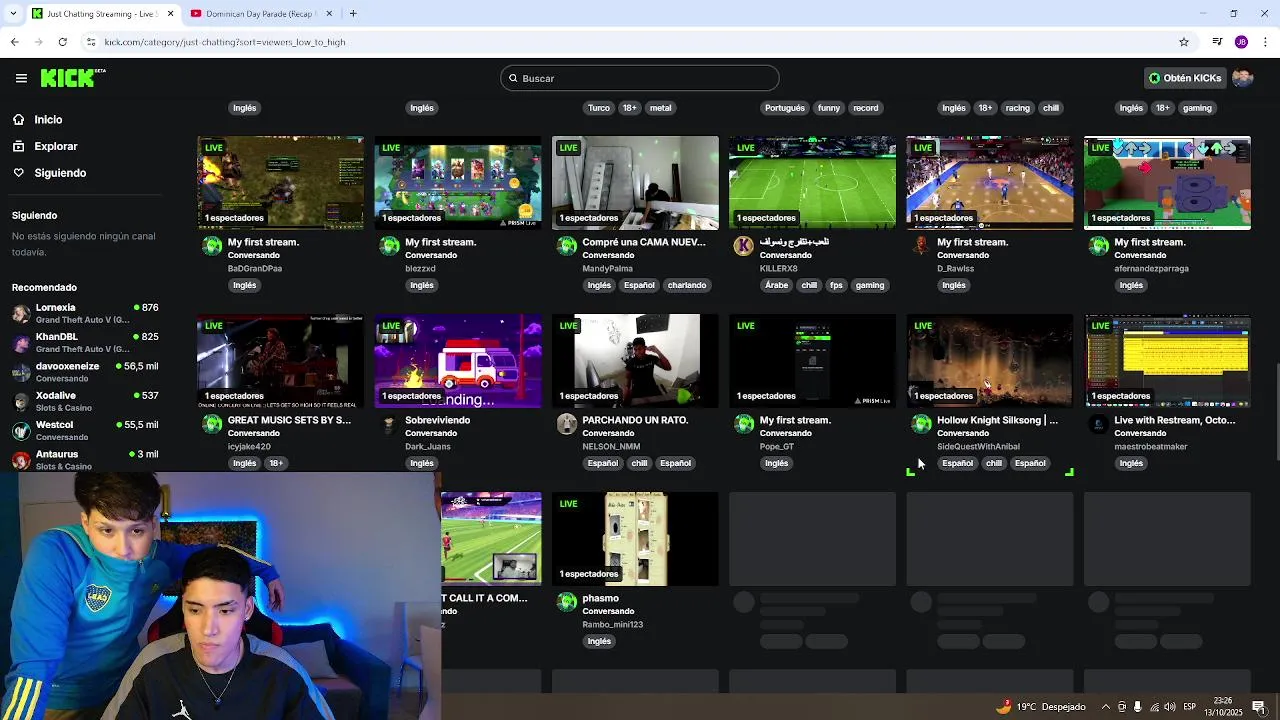Click the 'Árabe' tag under KILLERX8
Viewport: 1280px width, 720px height.
pyautogui.click(x=777, y=285)
